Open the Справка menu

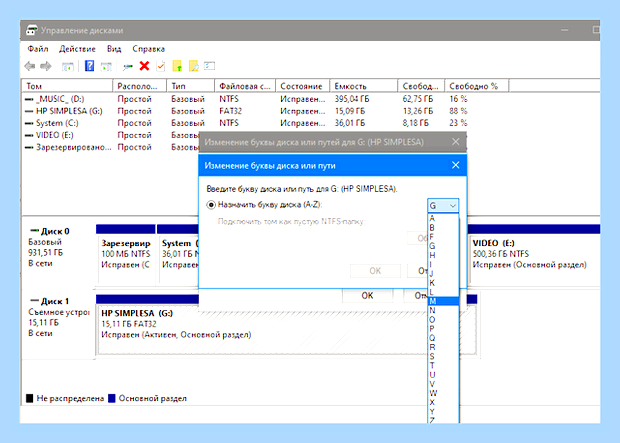click(149, 49)
